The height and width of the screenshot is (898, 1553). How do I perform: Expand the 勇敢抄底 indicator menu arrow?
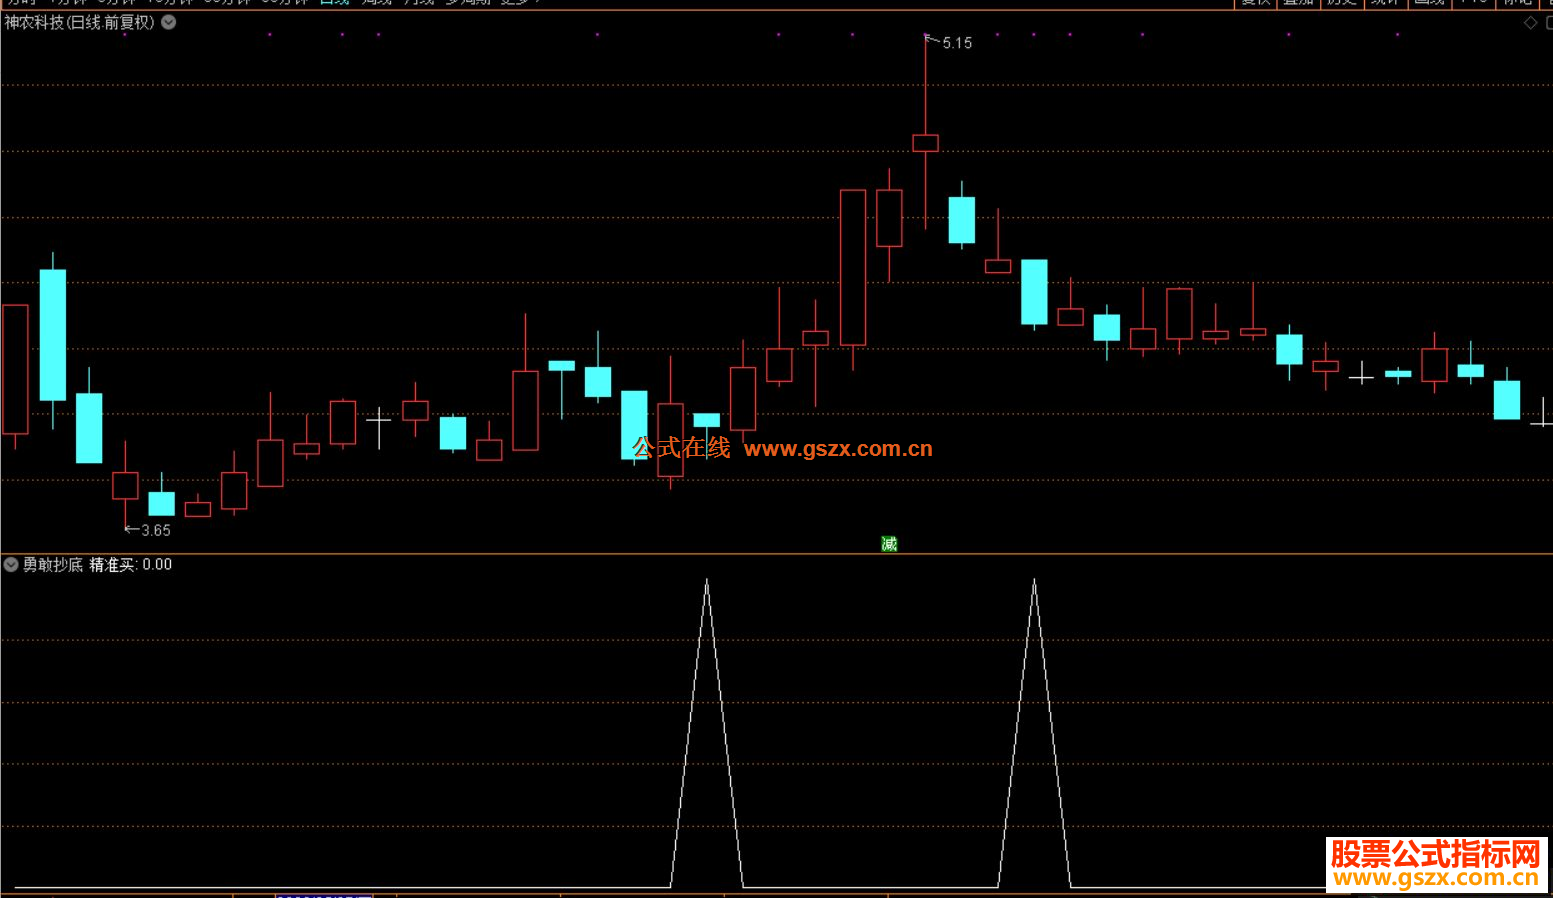tap(11, 565)
